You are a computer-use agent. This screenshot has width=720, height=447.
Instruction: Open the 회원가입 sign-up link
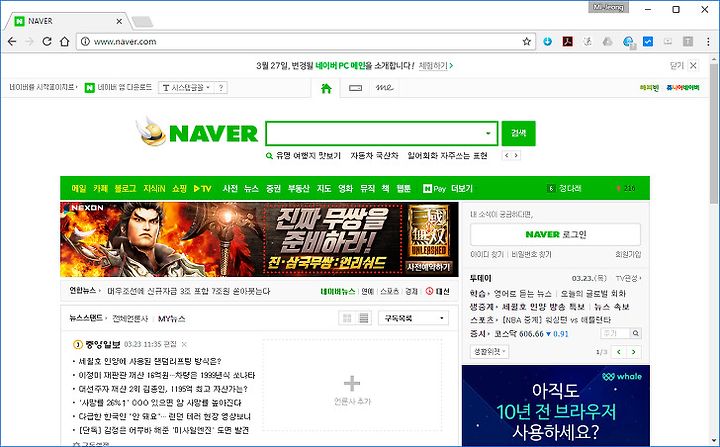click(x=628, y=254)
